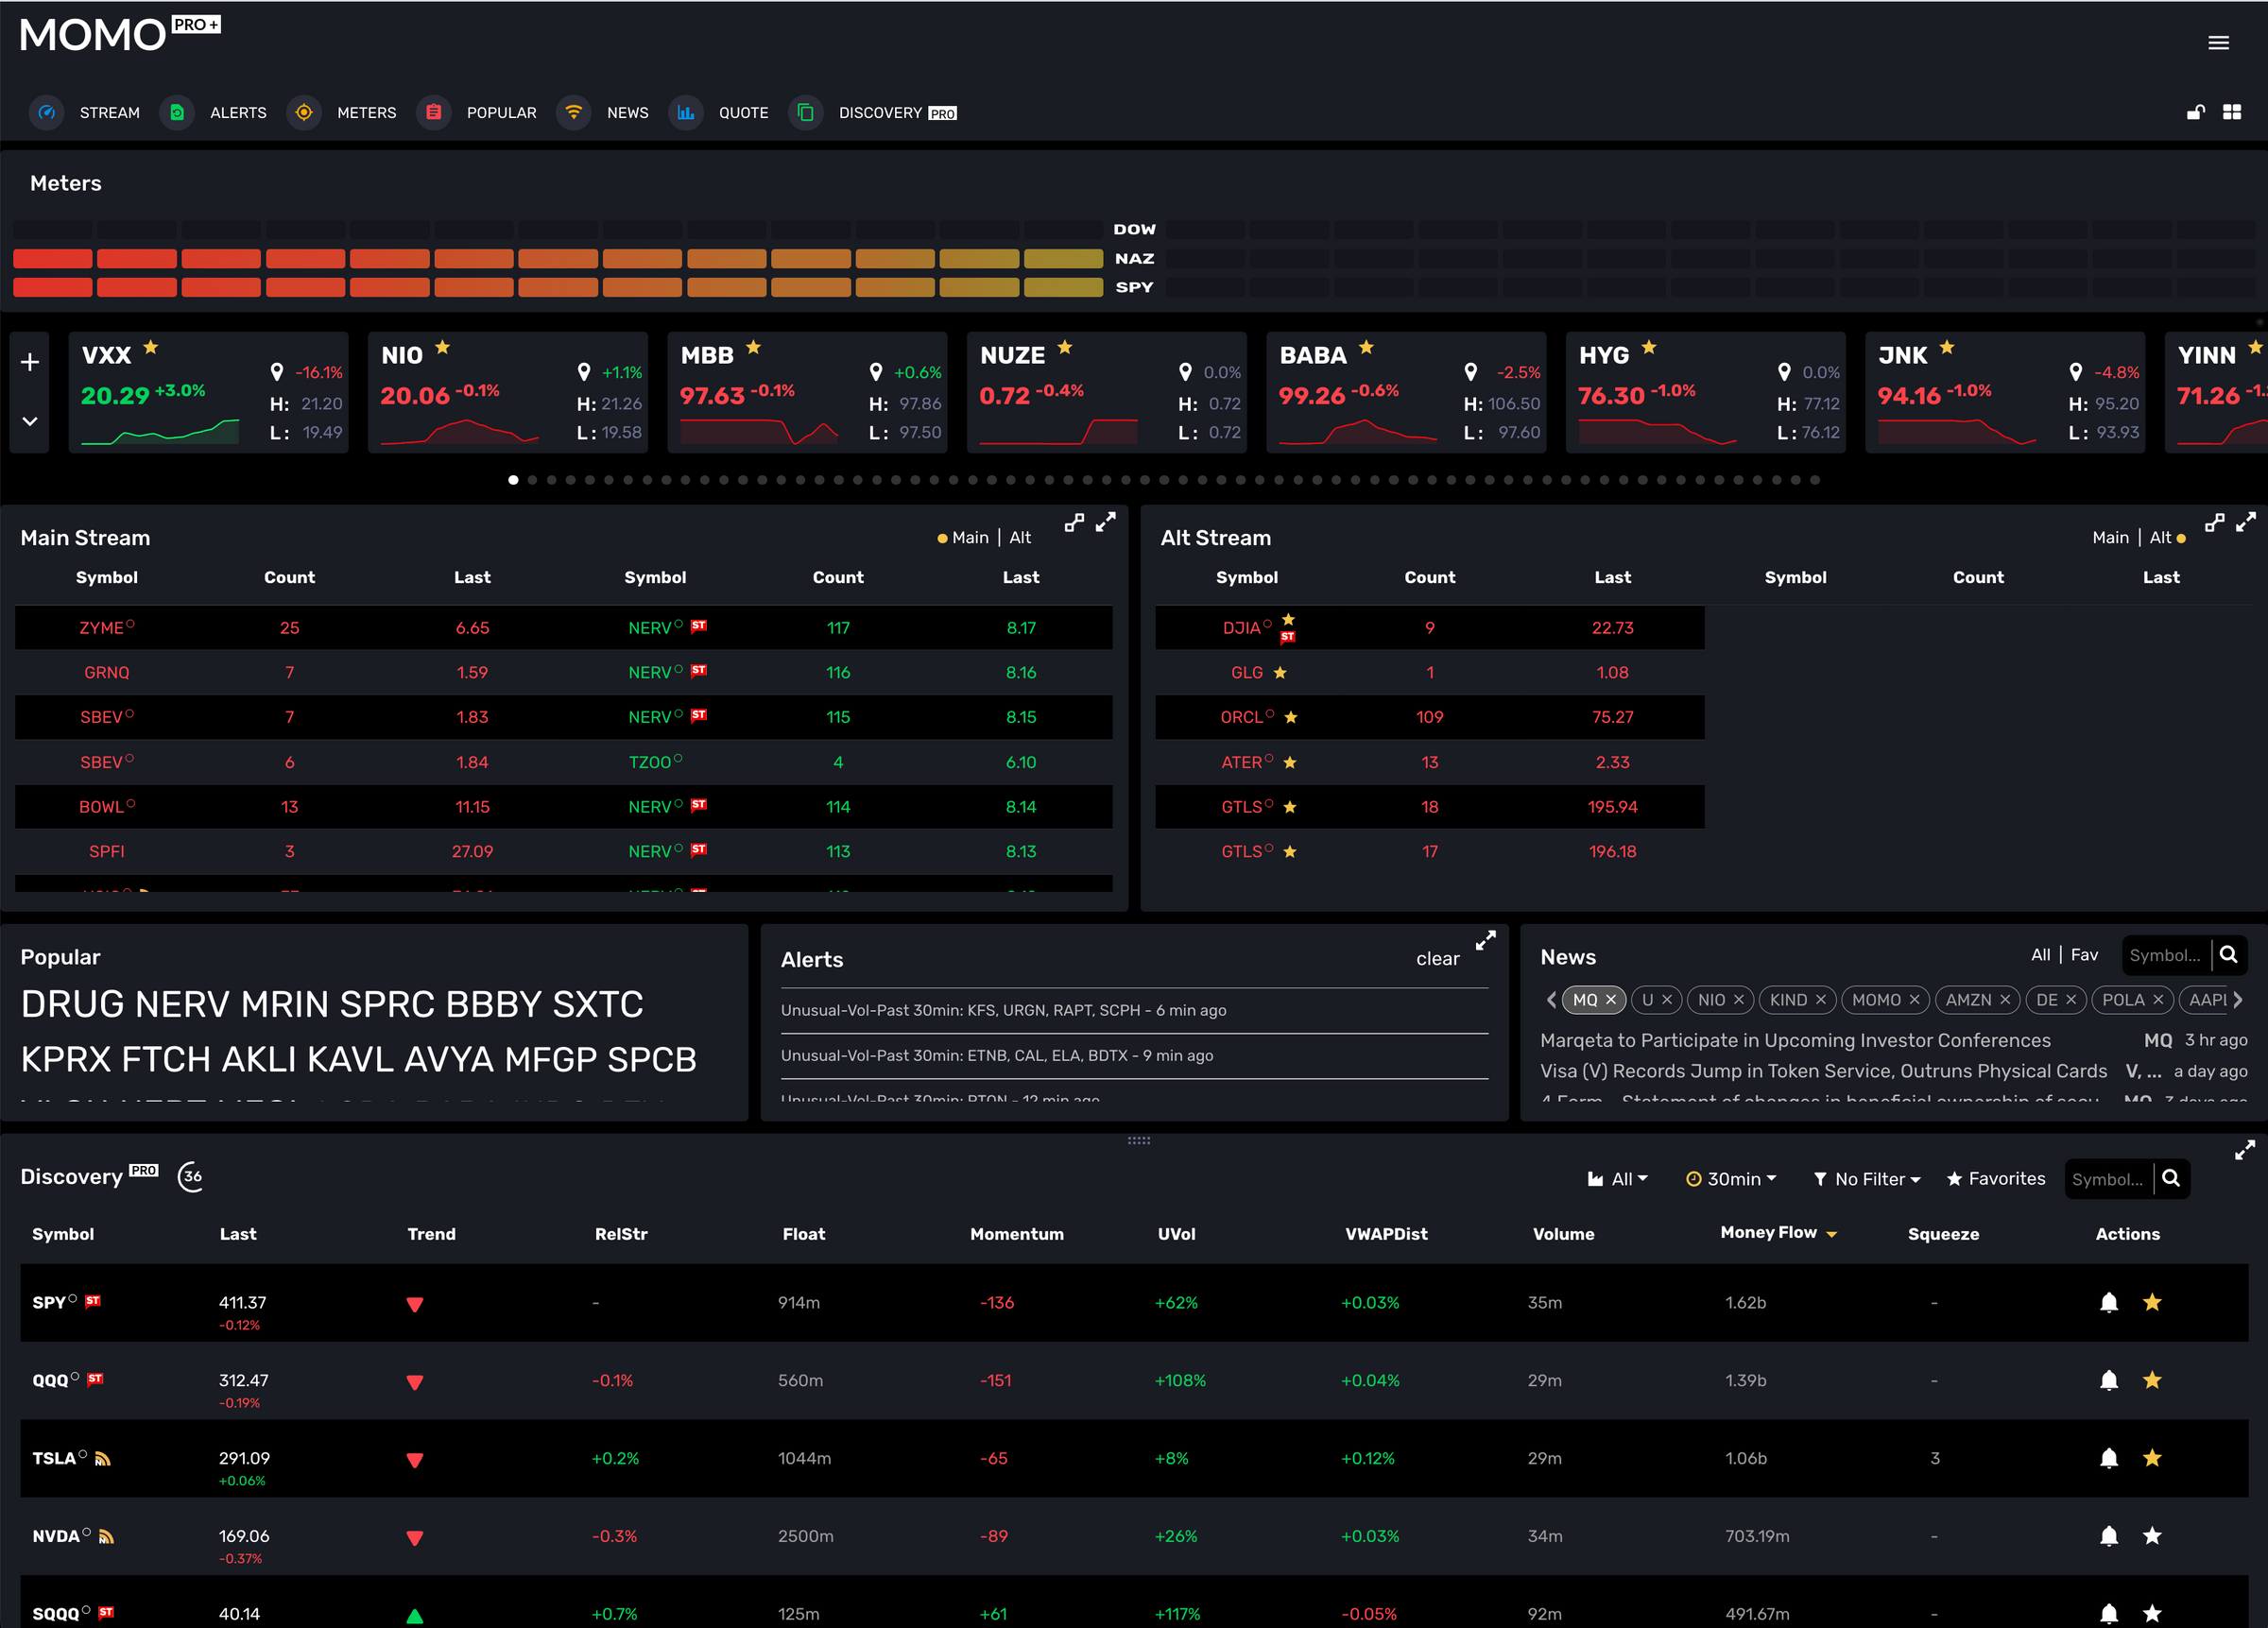
Task: Ring the notification bell on the TSLA row
Action: click(x=2109, y=1458)
